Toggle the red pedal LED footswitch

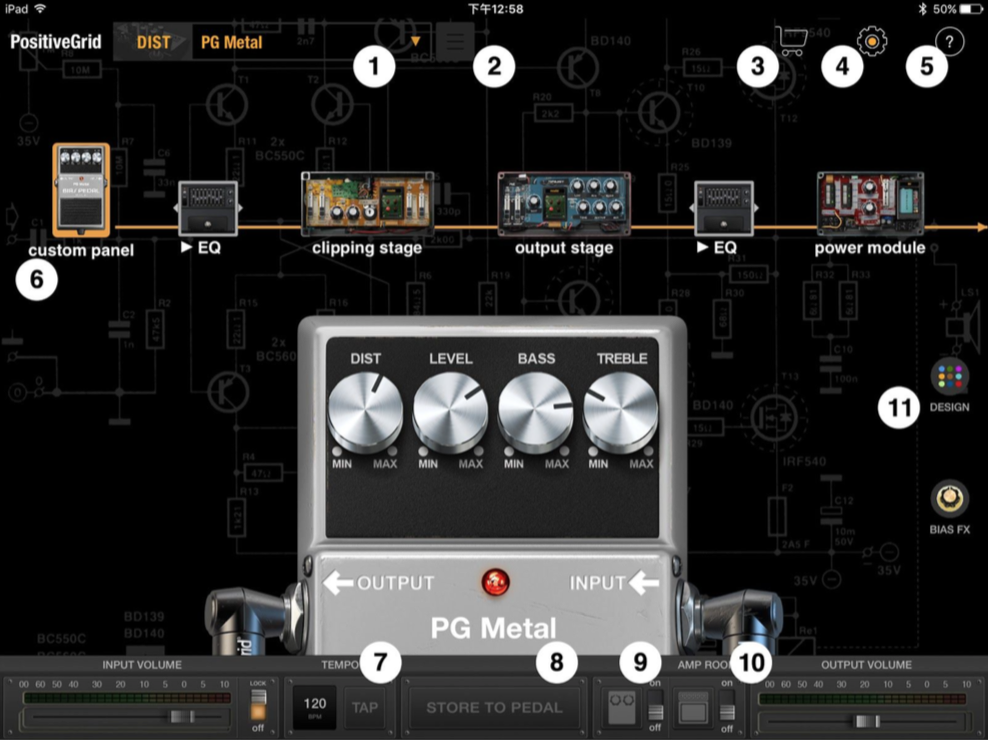(x=495, y=582)
